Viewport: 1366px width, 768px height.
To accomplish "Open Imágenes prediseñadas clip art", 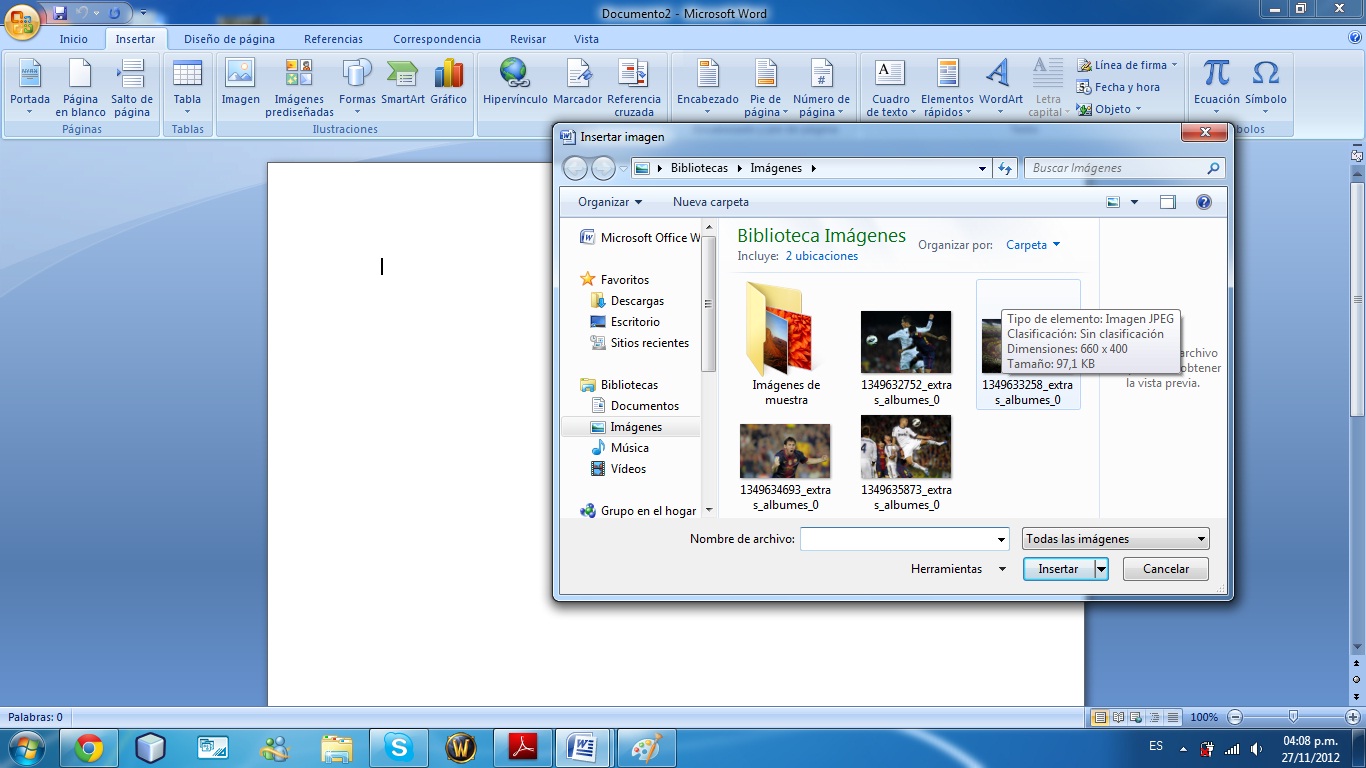I will click(299, 88).
